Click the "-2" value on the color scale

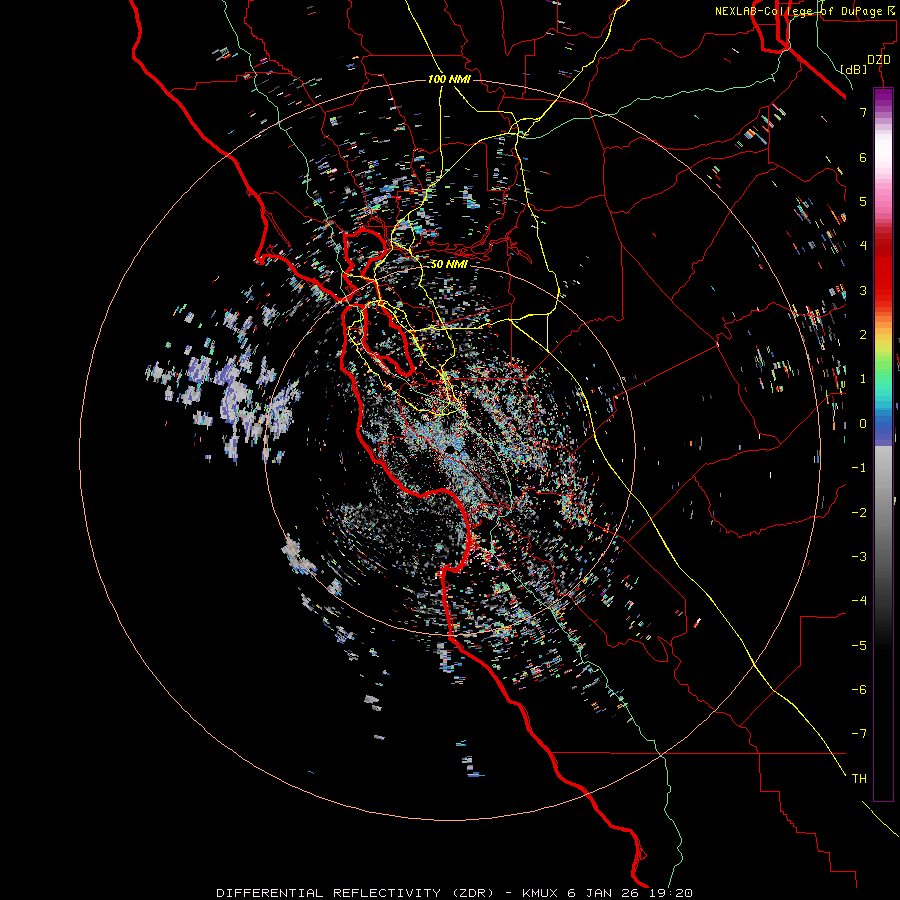coord(859,512)
